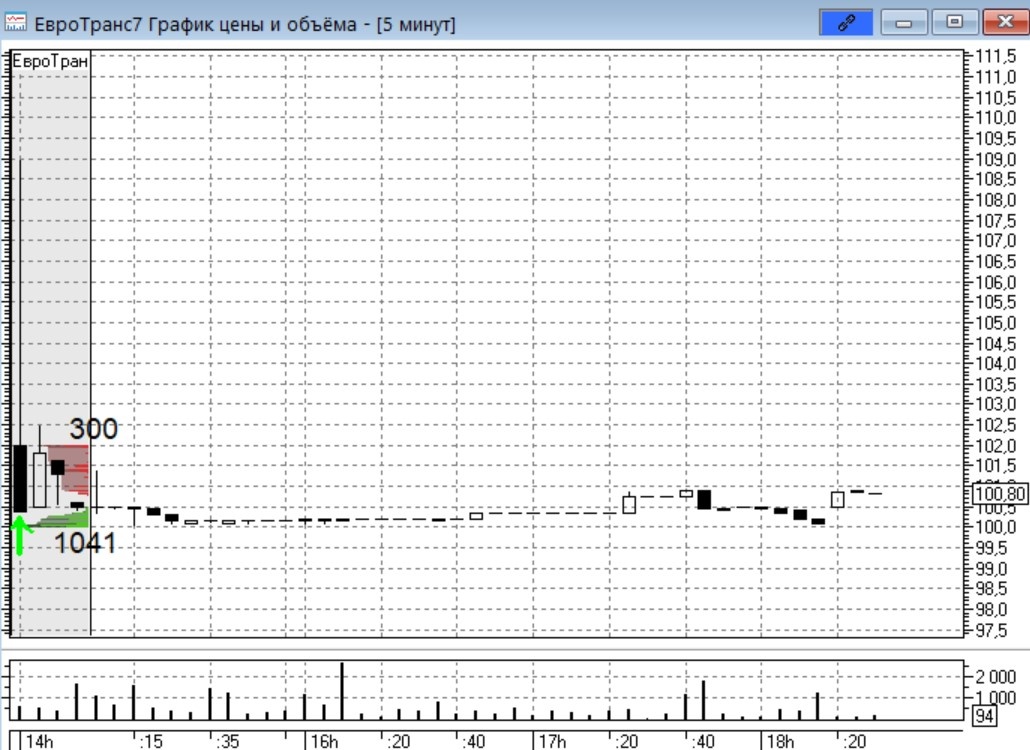The width and height of the screenshot is (1030, 750).
Task: Click the 111,5 price axis label
Action: (x=995, y=57)
